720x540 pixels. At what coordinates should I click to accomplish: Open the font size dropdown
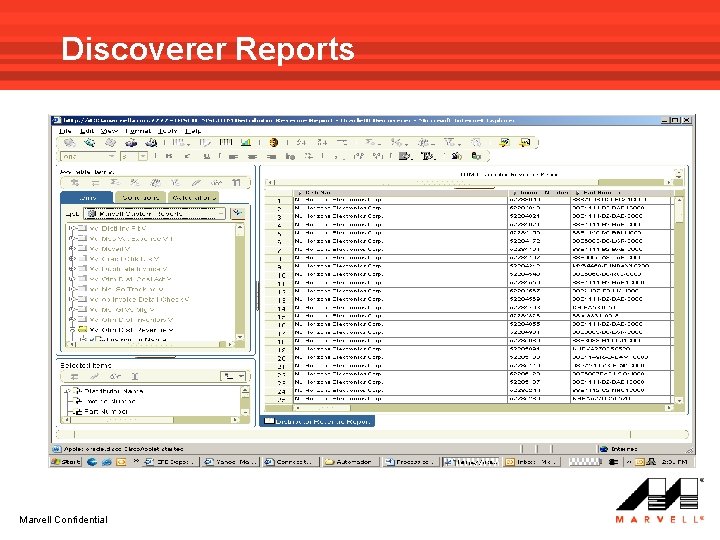click(143, 157)
